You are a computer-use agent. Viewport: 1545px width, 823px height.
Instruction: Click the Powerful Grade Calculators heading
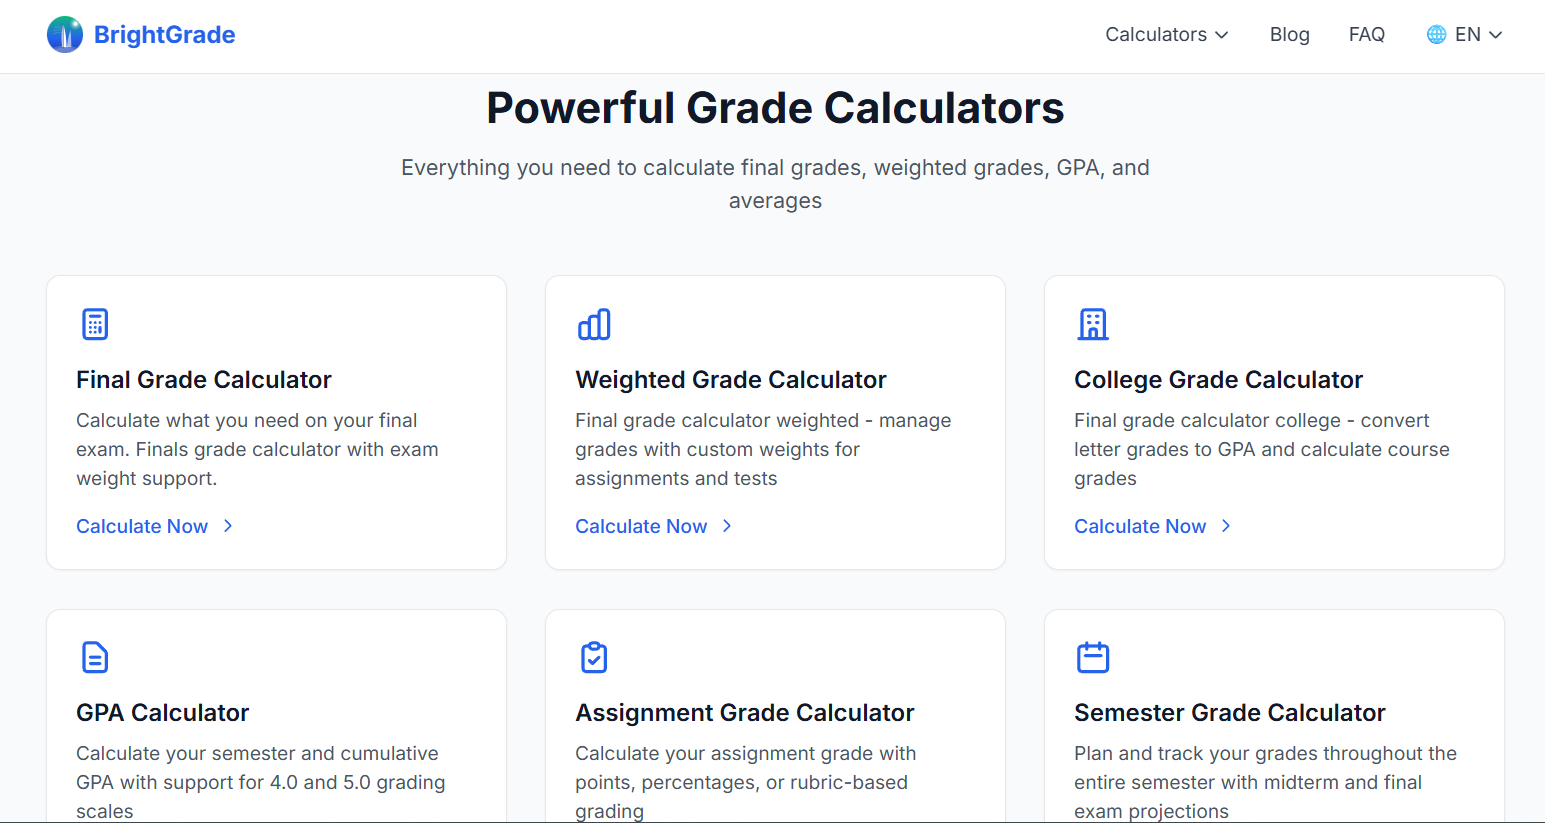pyautogui.click(x=775, y=107)
